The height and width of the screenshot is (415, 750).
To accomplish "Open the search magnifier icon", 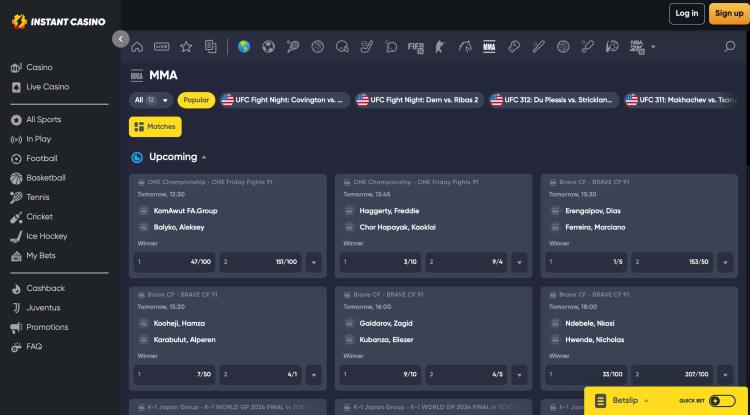I will (729, 47).
